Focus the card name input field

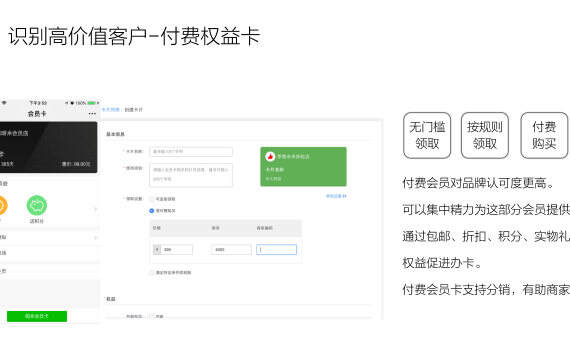click(191, 151)
